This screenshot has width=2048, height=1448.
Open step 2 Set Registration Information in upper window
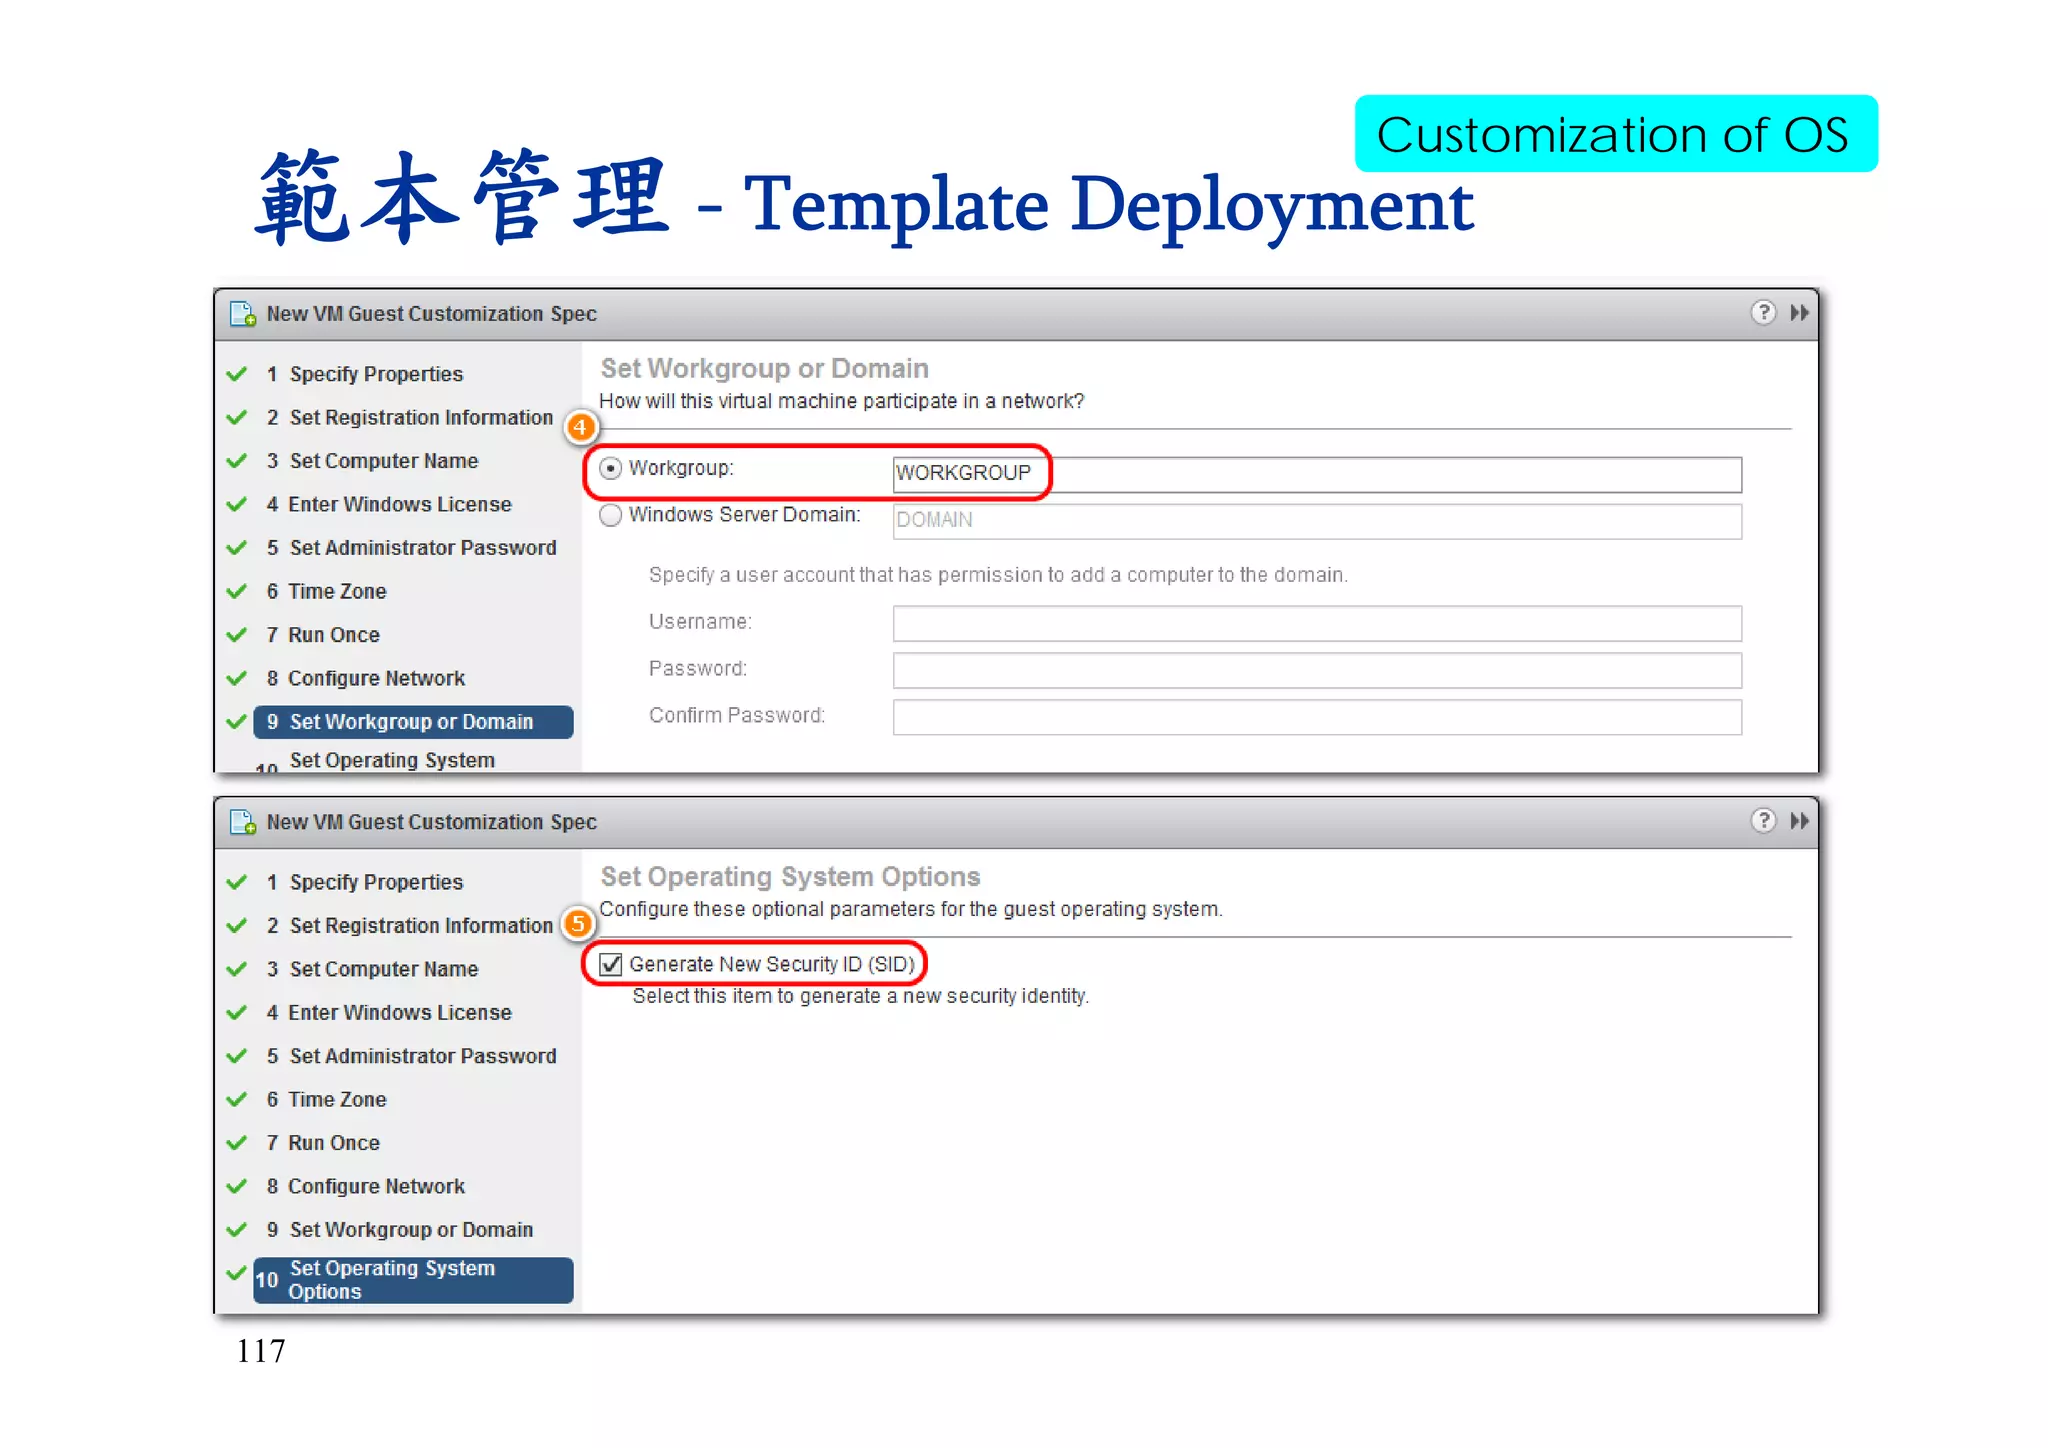409,417
